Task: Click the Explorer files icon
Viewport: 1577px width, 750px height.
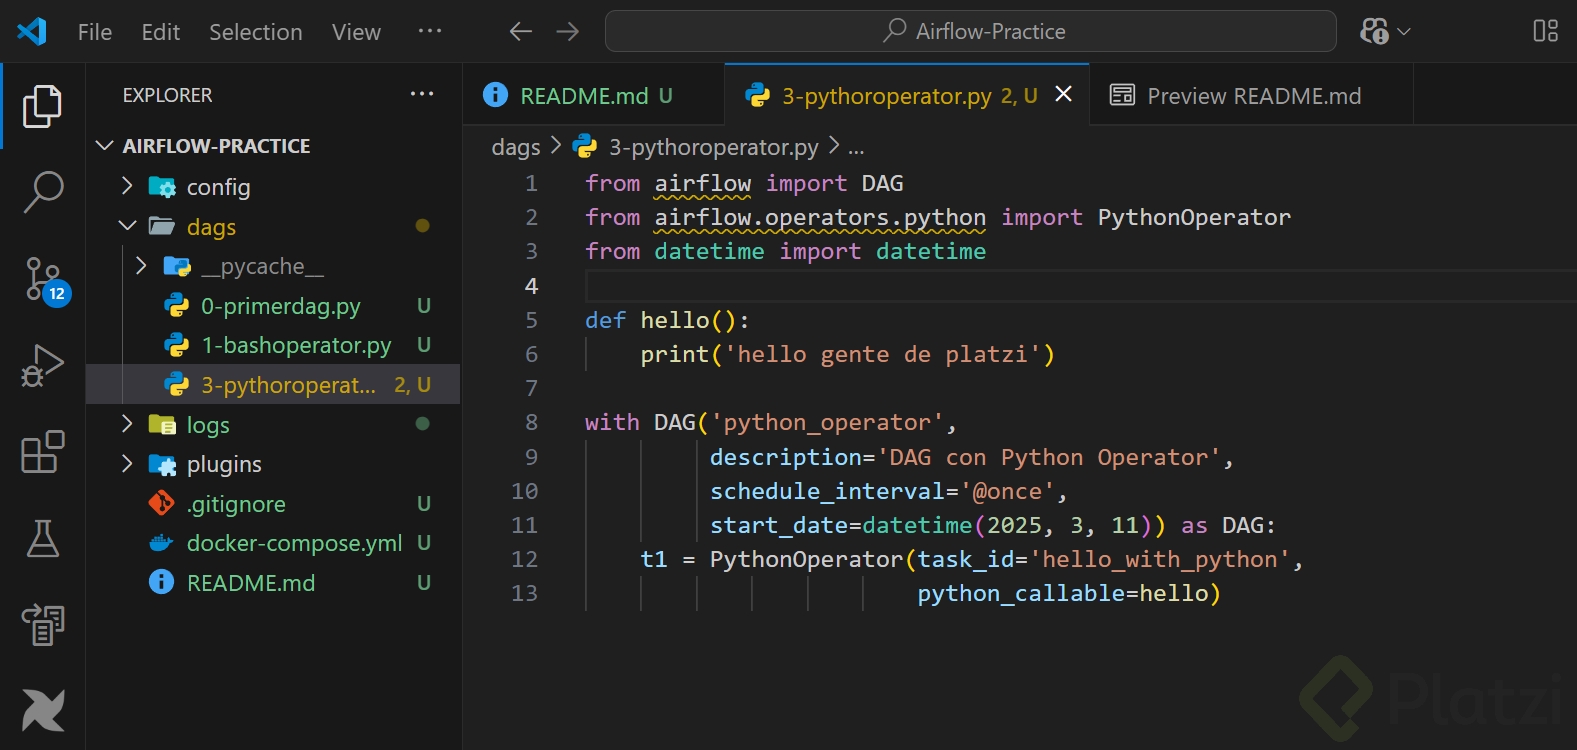Action: (x=43, y=105)
